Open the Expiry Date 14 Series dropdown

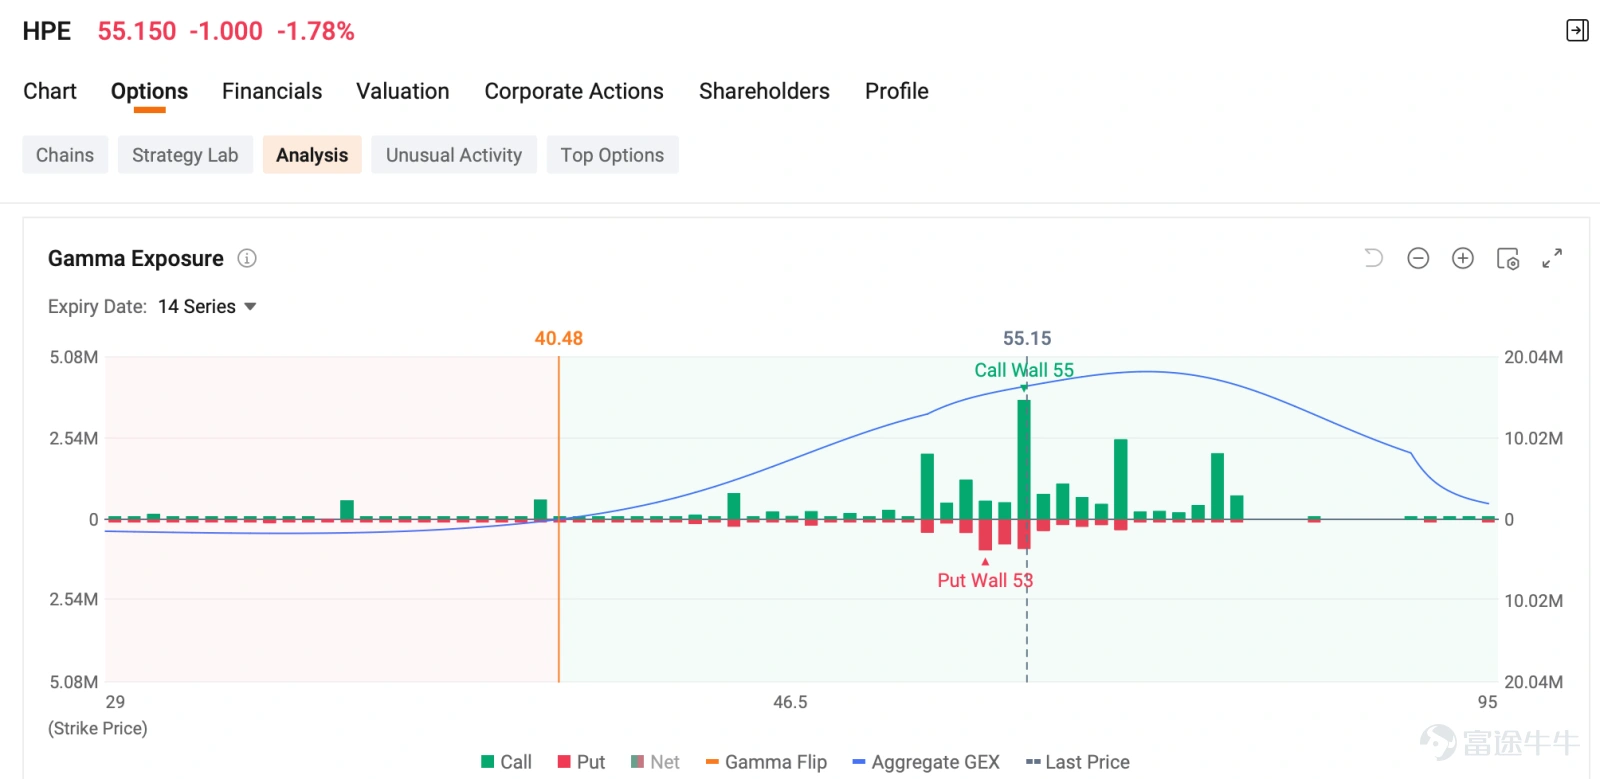[x=207, y=306]
